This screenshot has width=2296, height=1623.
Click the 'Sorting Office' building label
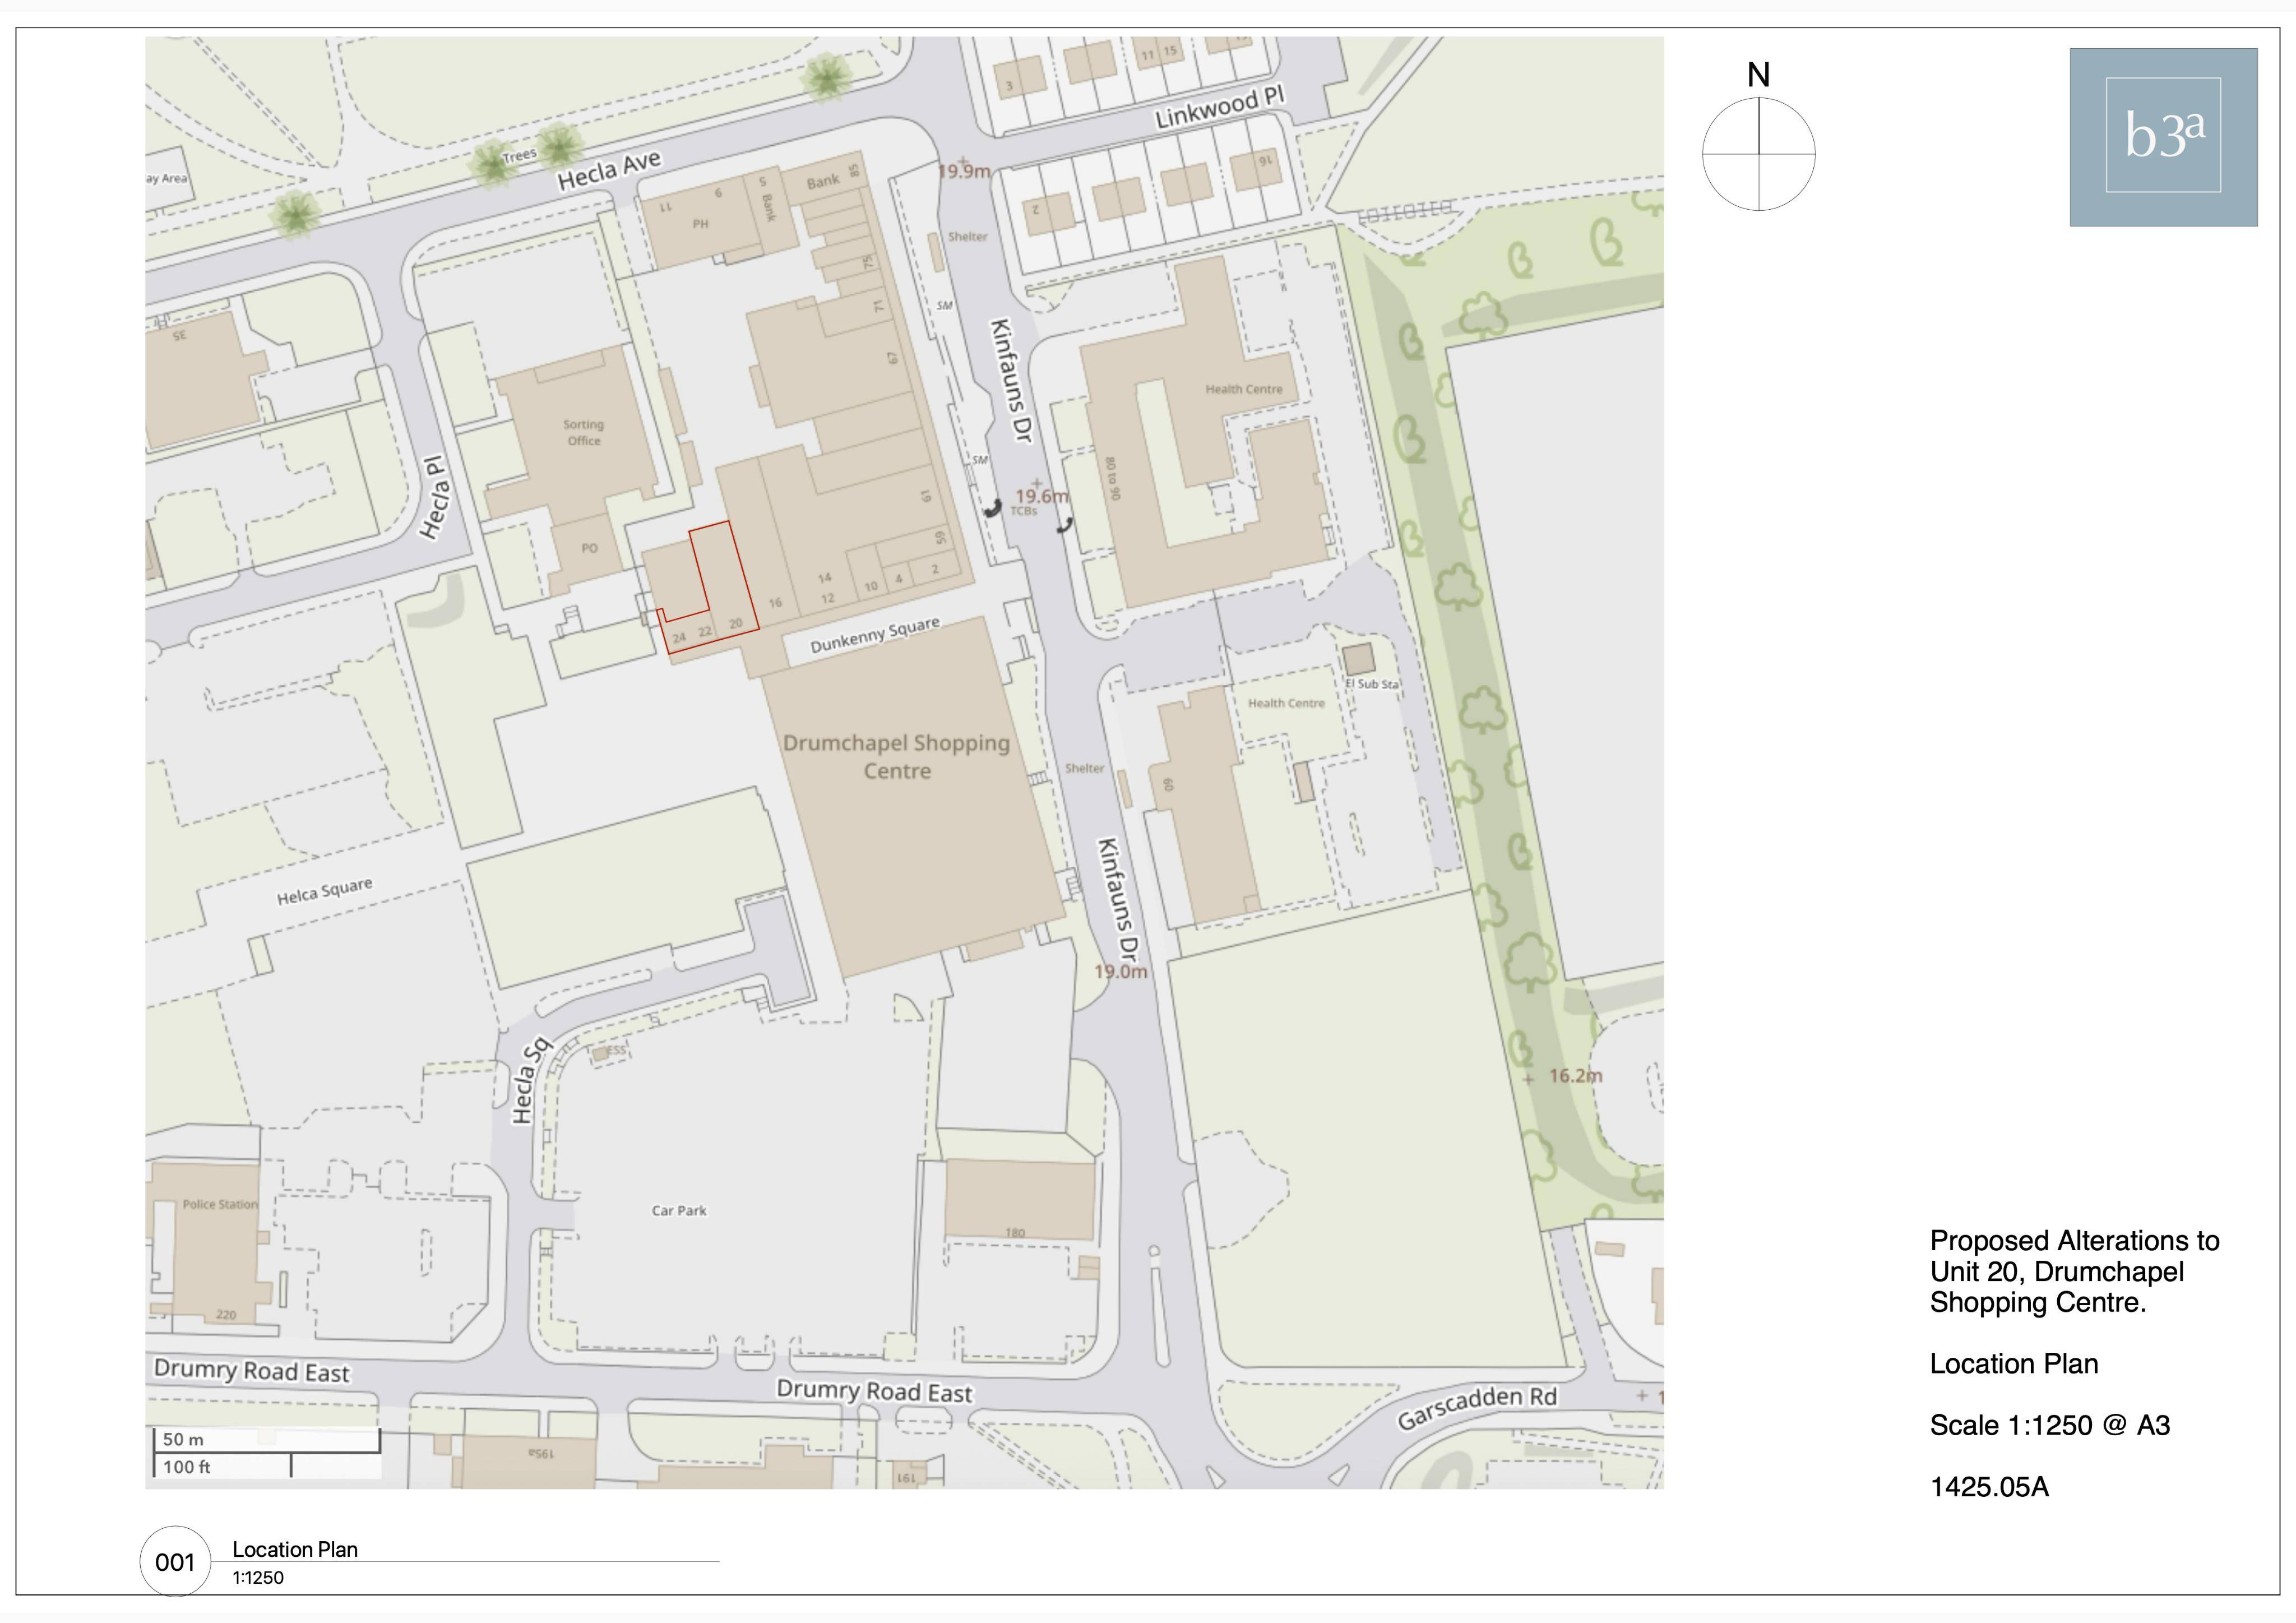tap(584, 432)
